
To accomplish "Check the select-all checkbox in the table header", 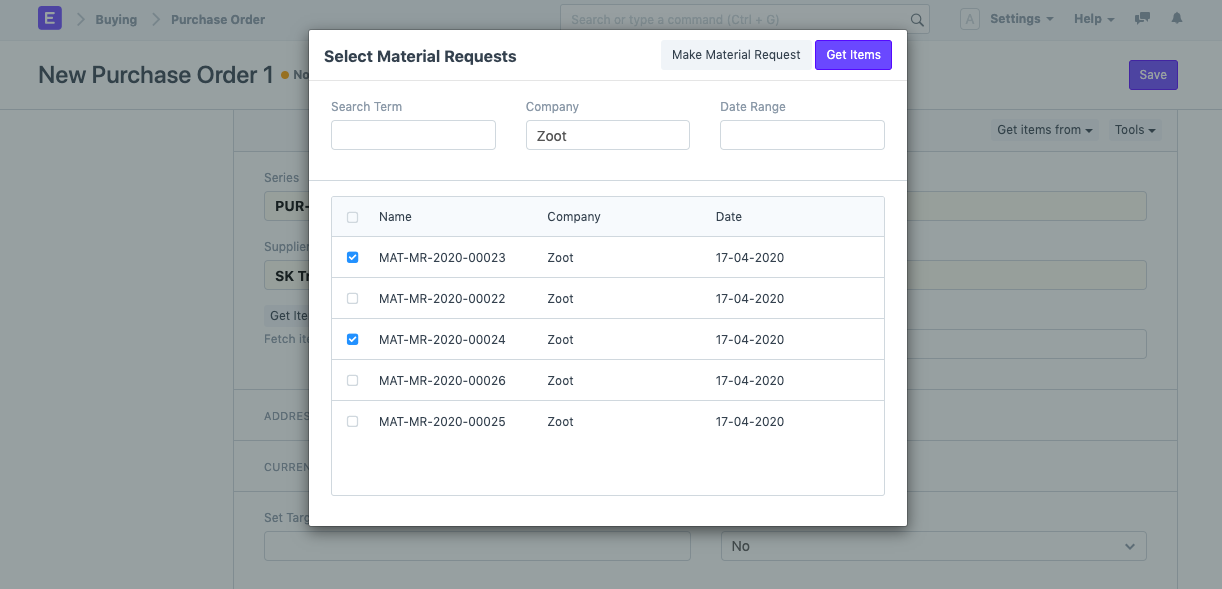I will point(352,216).
